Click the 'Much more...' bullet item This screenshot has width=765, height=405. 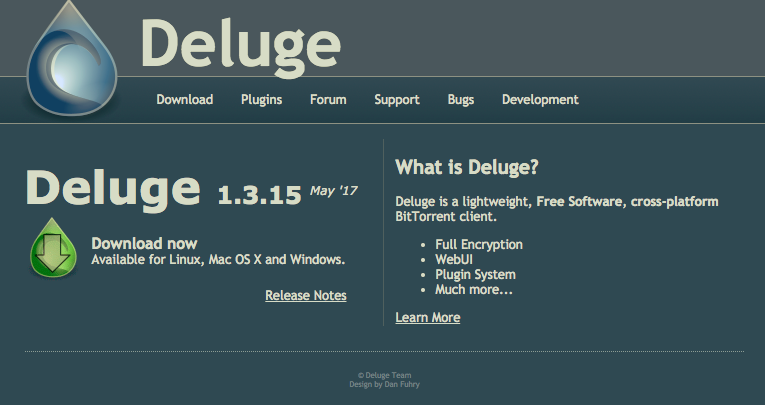point(474,289)
